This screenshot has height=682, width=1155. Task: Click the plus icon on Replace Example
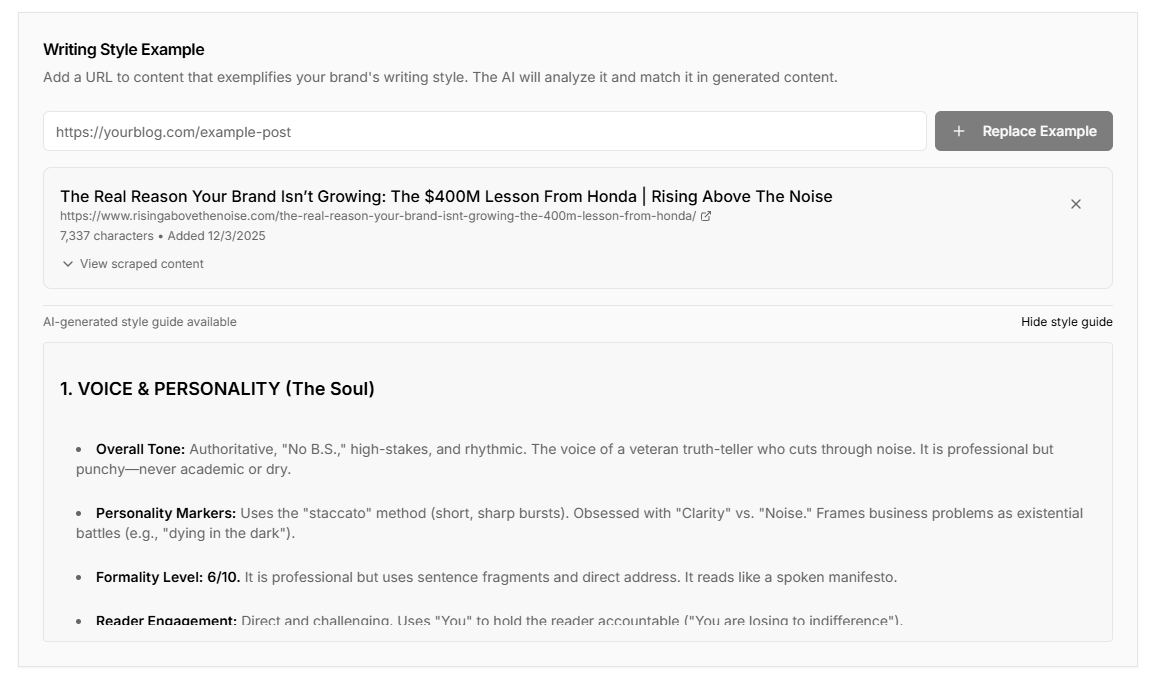tap(959, 131)
